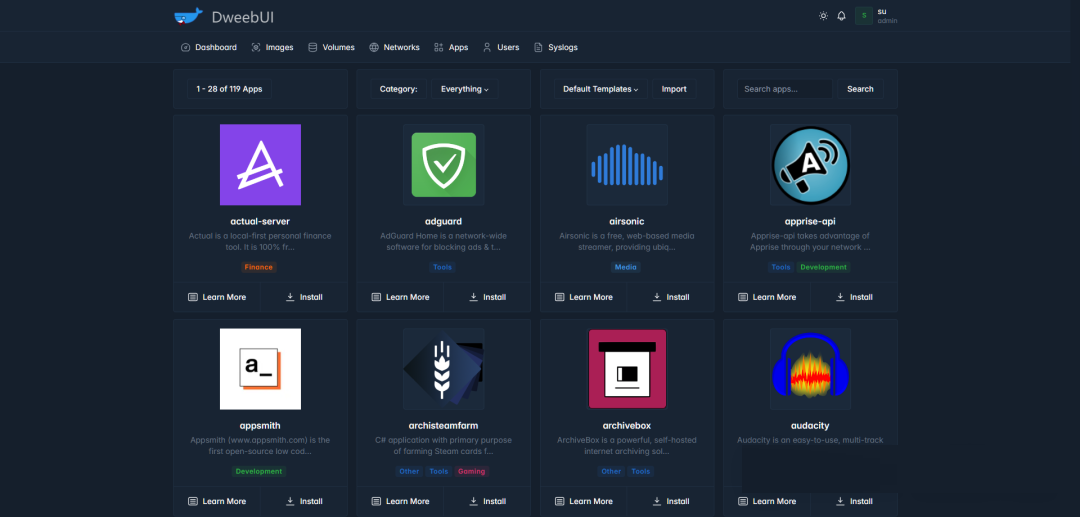
Task: Click the apprise-api megaphone logo
Action: pyautogui.click(x=811, y=165)
